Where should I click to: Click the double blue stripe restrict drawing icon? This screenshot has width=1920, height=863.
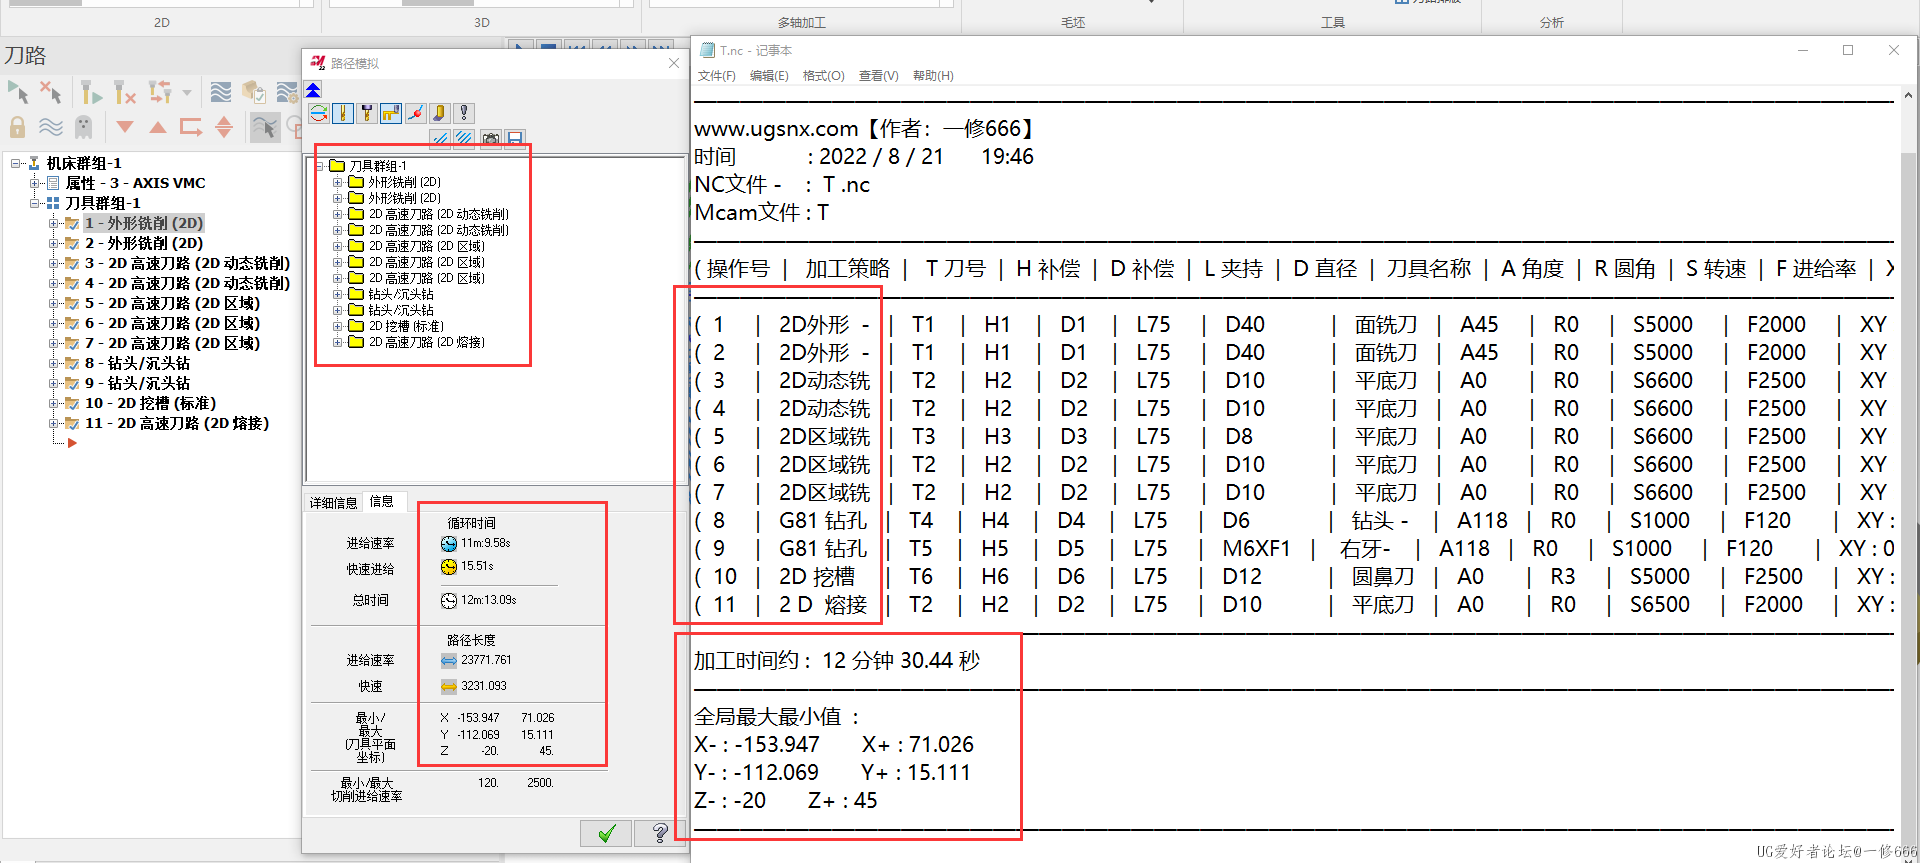[x=465, y=138]
